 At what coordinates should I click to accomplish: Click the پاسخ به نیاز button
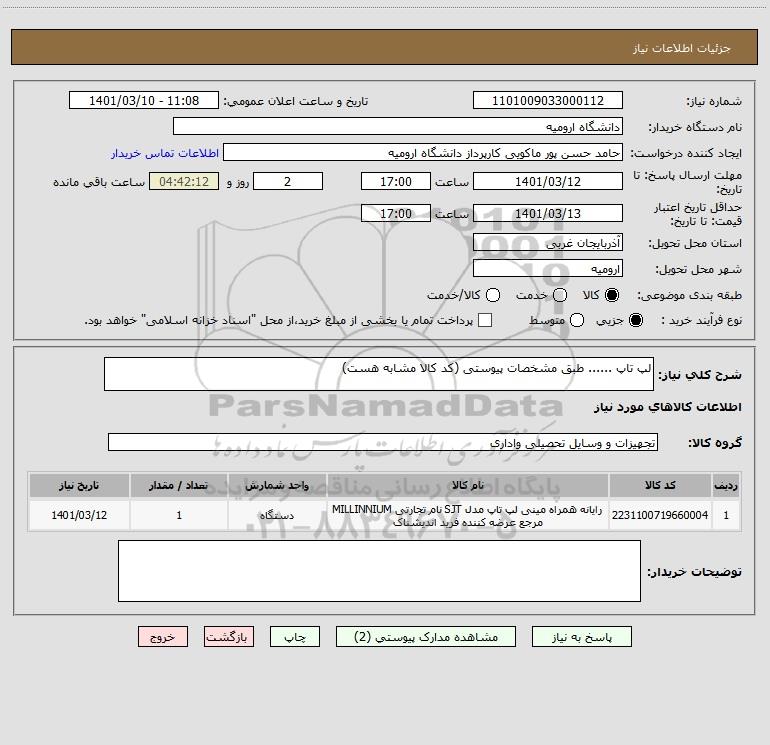pos(581,636)
